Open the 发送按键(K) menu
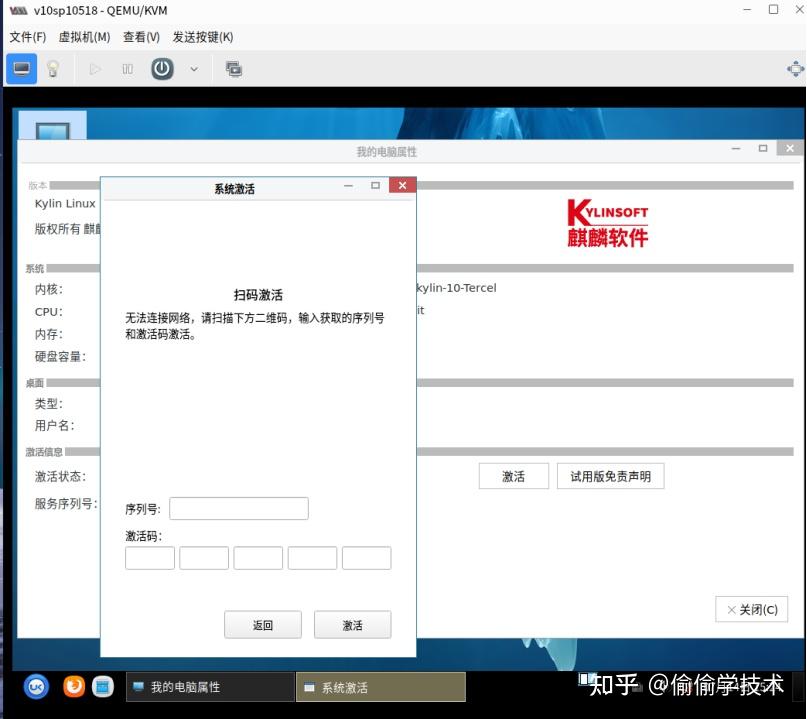 pos(203,37)
